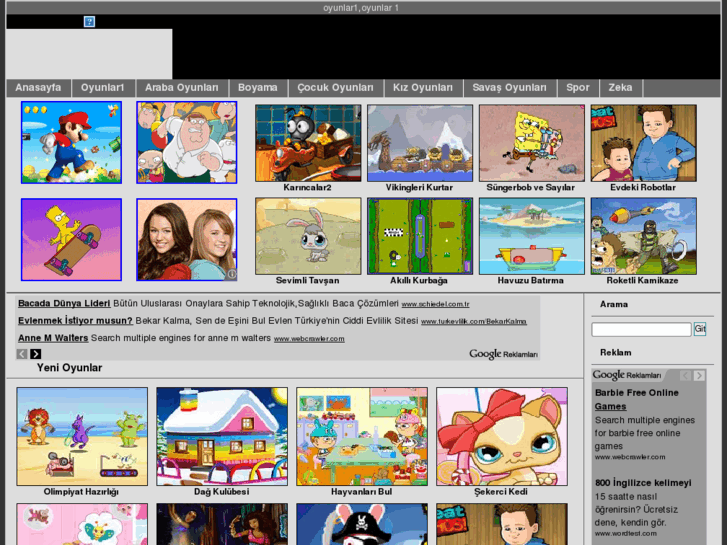This screenshot has width=727, height=545.
Task: Click the Dağ Kulübesi title
Action: [x=222, y=492]
